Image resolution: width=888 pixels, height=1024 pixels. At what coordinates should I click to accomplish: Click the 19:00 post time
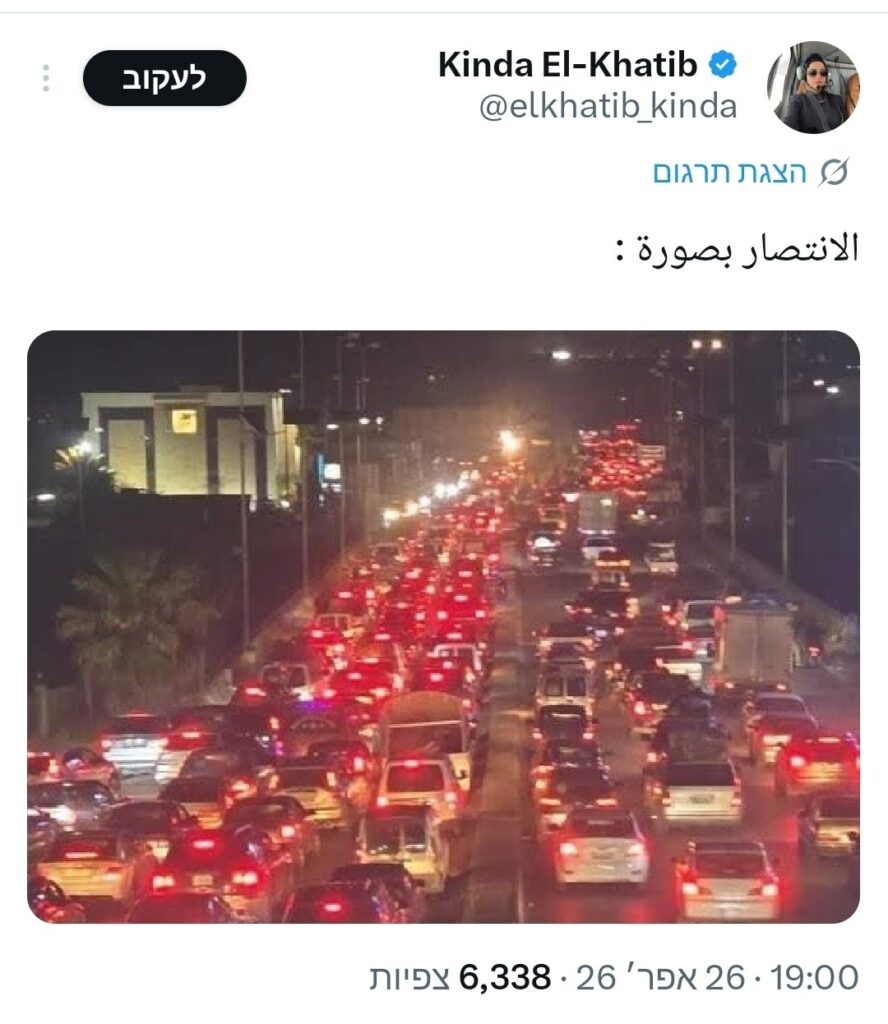[814, 978]
